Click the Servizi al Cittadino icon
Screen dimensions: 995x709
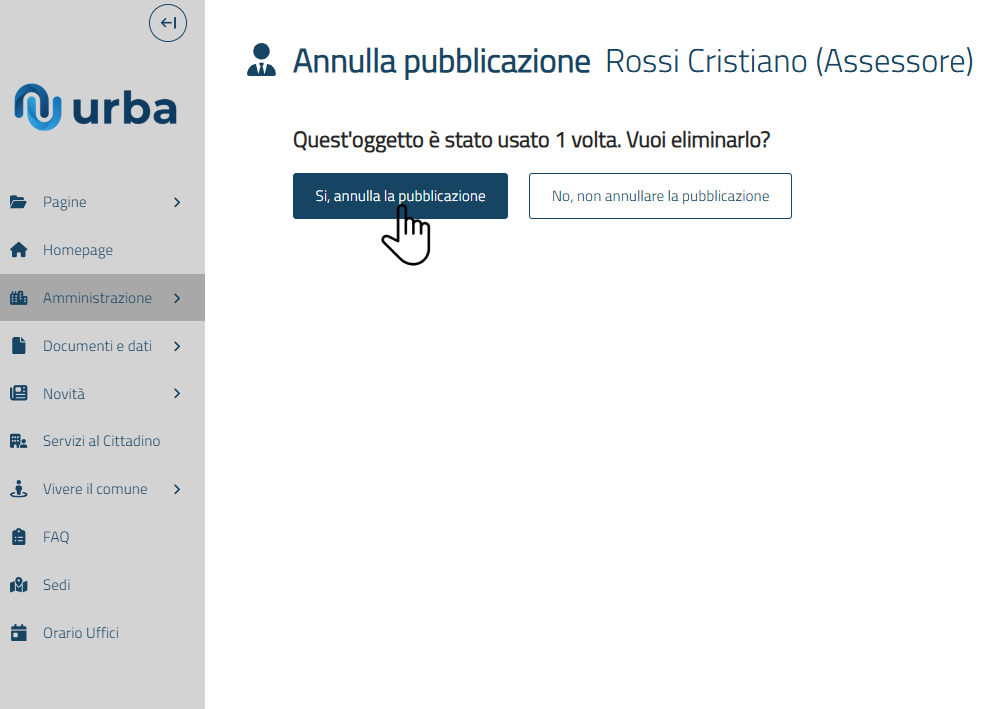tap(20, 441)
